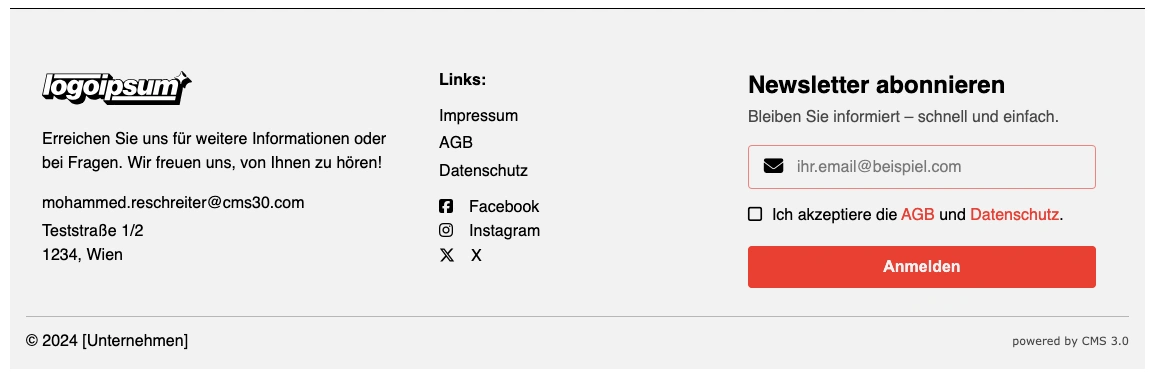Visit the Facebook text link

pos(504,207)
